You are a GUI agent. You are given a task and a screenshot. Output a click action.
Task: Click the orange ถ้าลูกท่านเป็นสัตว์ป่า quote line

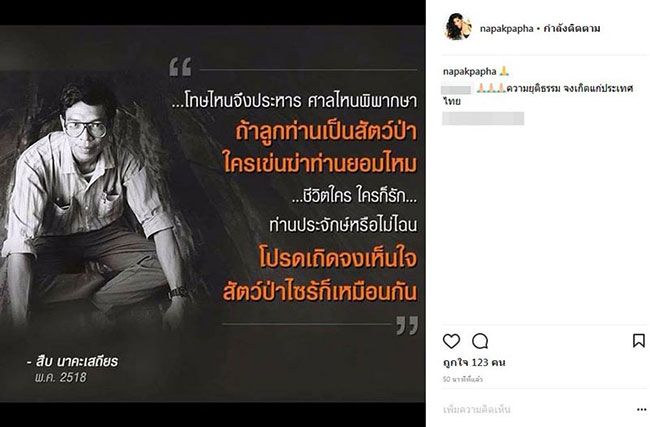tap(326, 132)
